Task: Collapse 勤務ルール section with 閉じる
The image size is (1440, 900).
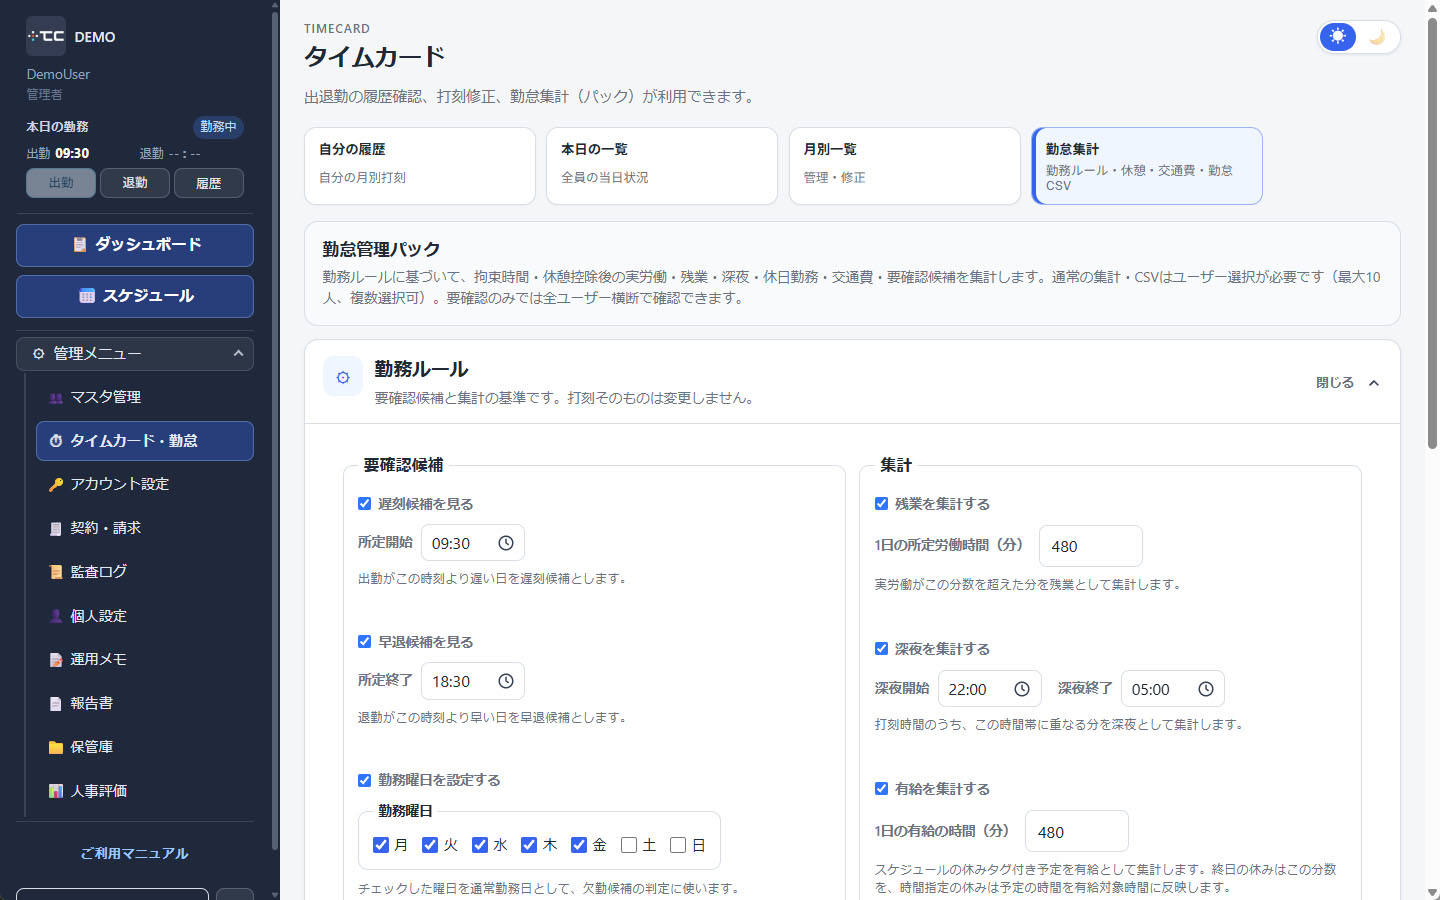Action: [1347, 383]
